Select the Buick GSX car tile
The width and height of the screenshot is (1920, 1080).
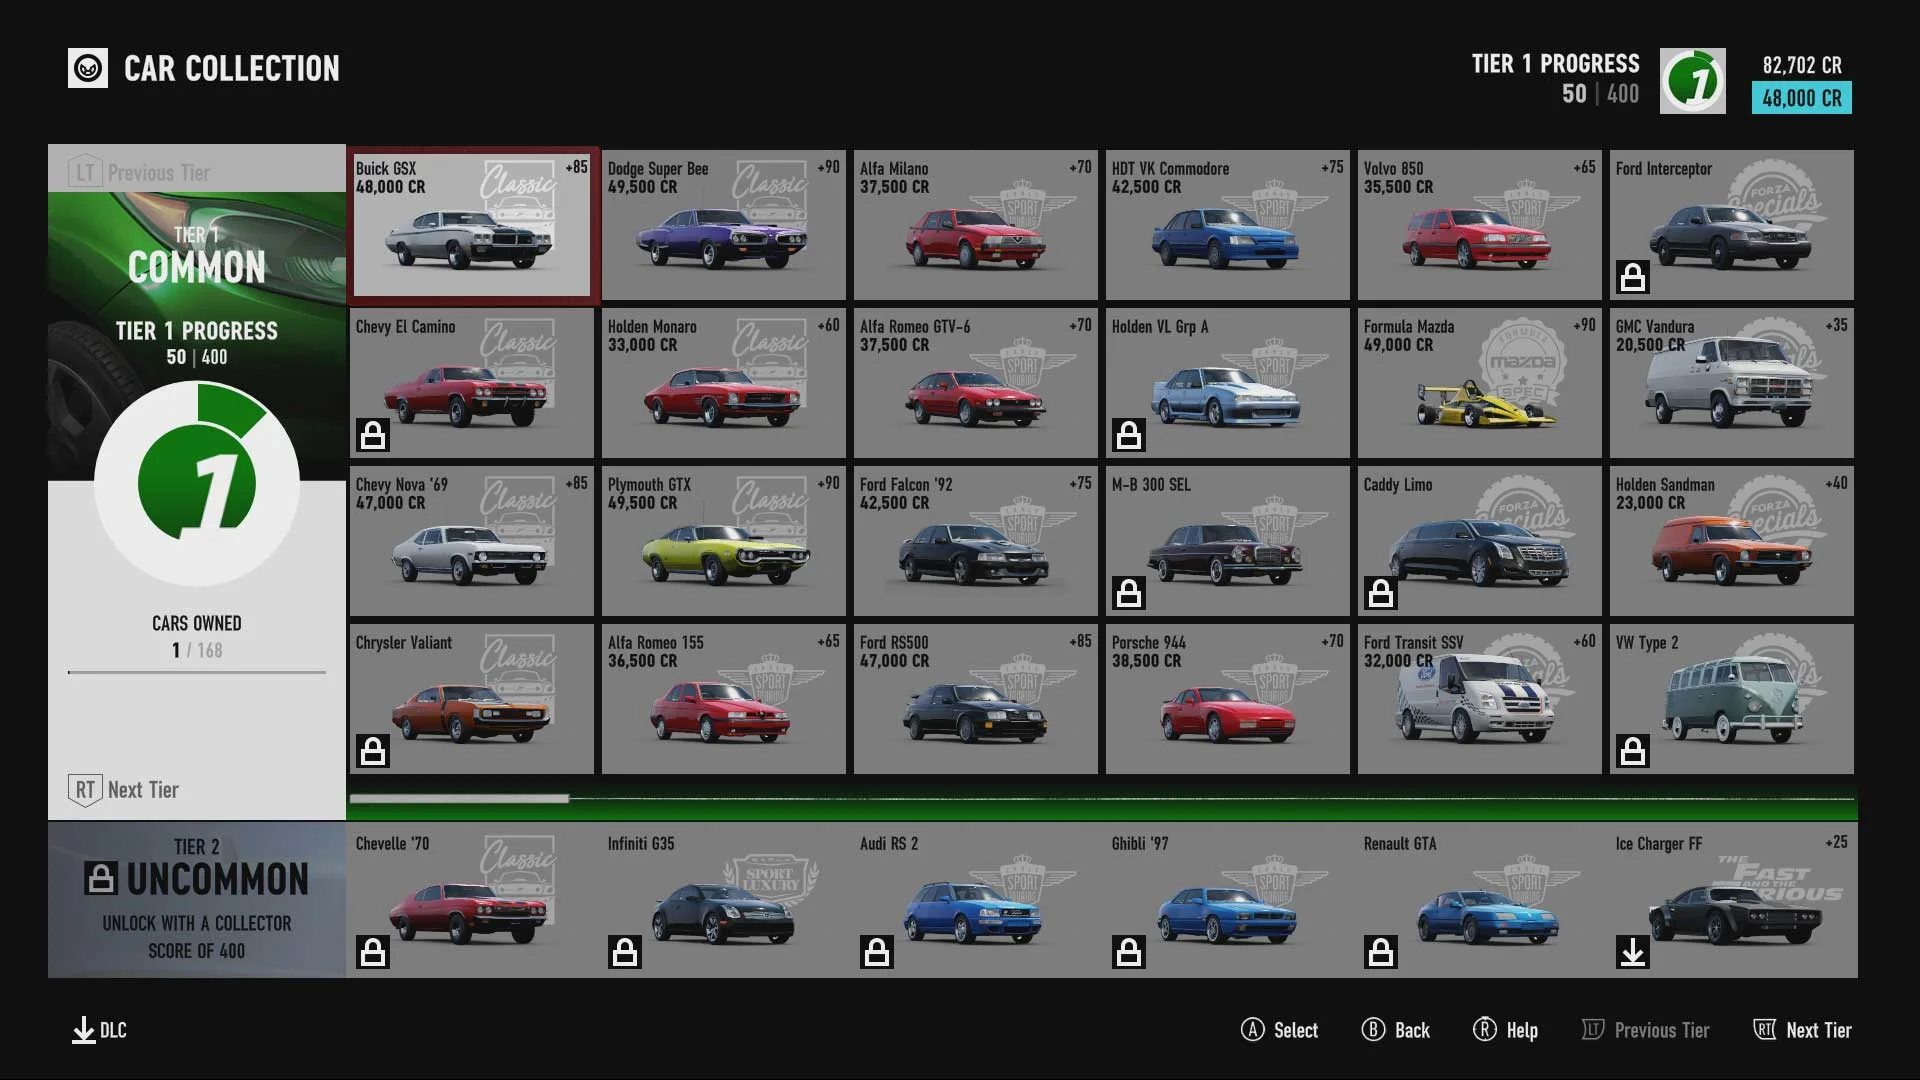472,225
